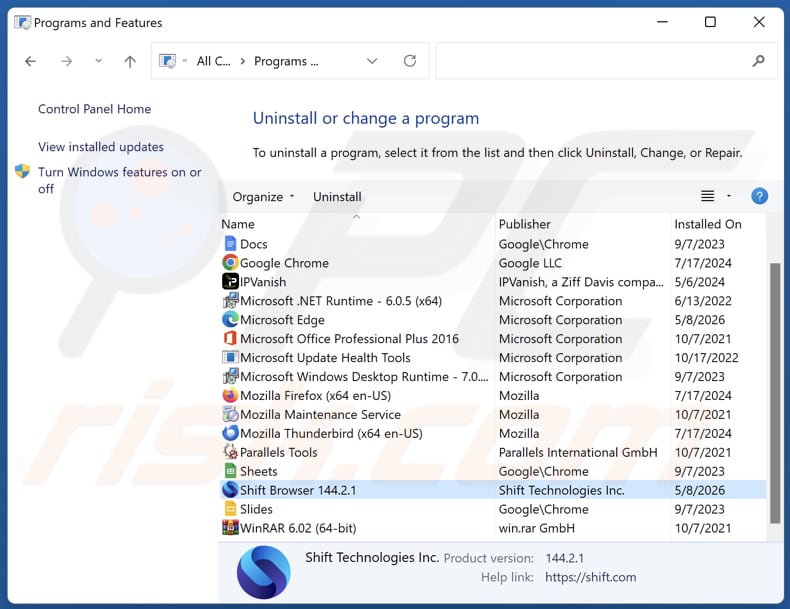Go forward with the forward arrow
790x609 pixels.
click(67, 61)
